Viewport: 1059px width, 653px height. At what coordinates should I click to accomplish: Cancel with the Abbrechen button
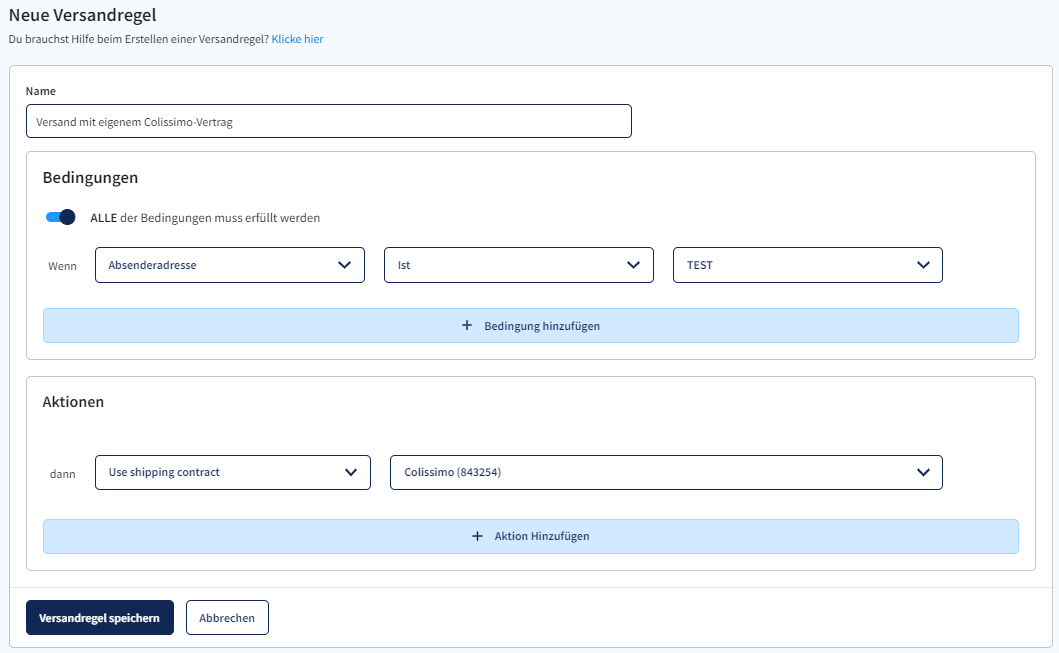pyautogui.click(x=227, y=618)
